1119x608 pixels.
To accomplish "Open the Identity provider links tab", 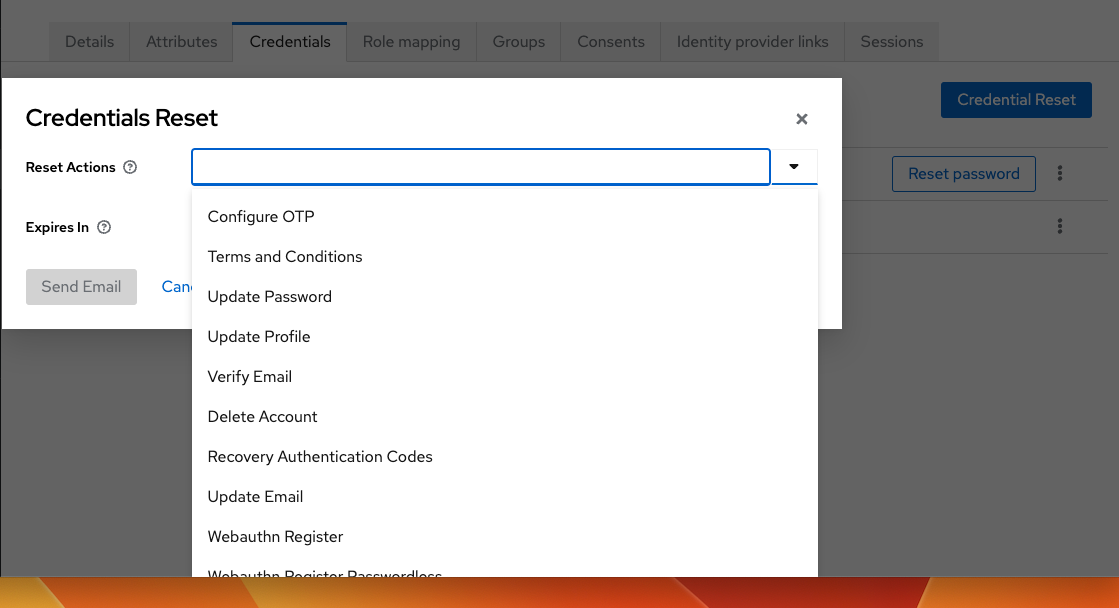I will click(x=752, y=41).
